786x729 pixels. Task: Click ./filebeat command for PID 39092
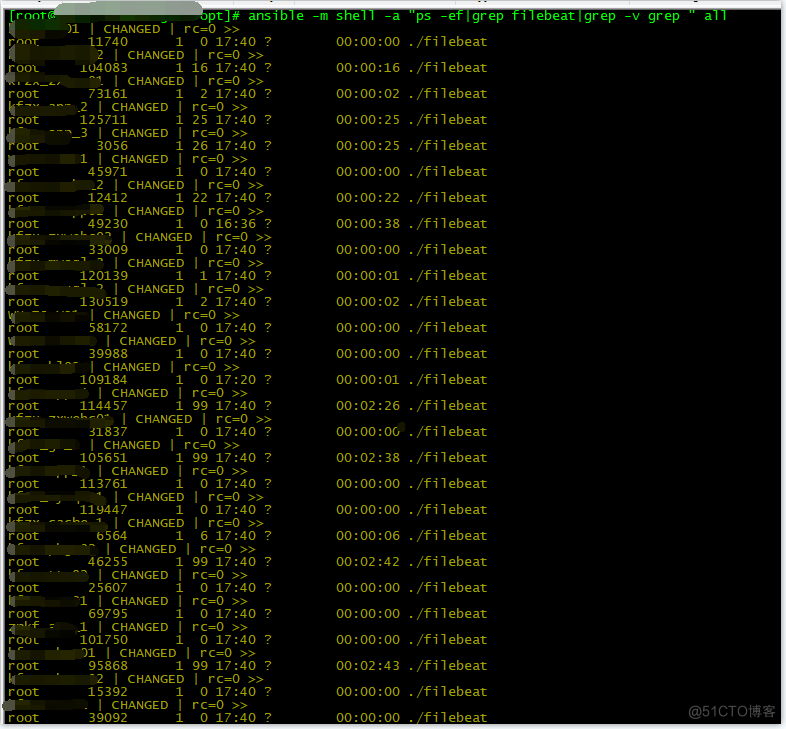click(448, 718)
